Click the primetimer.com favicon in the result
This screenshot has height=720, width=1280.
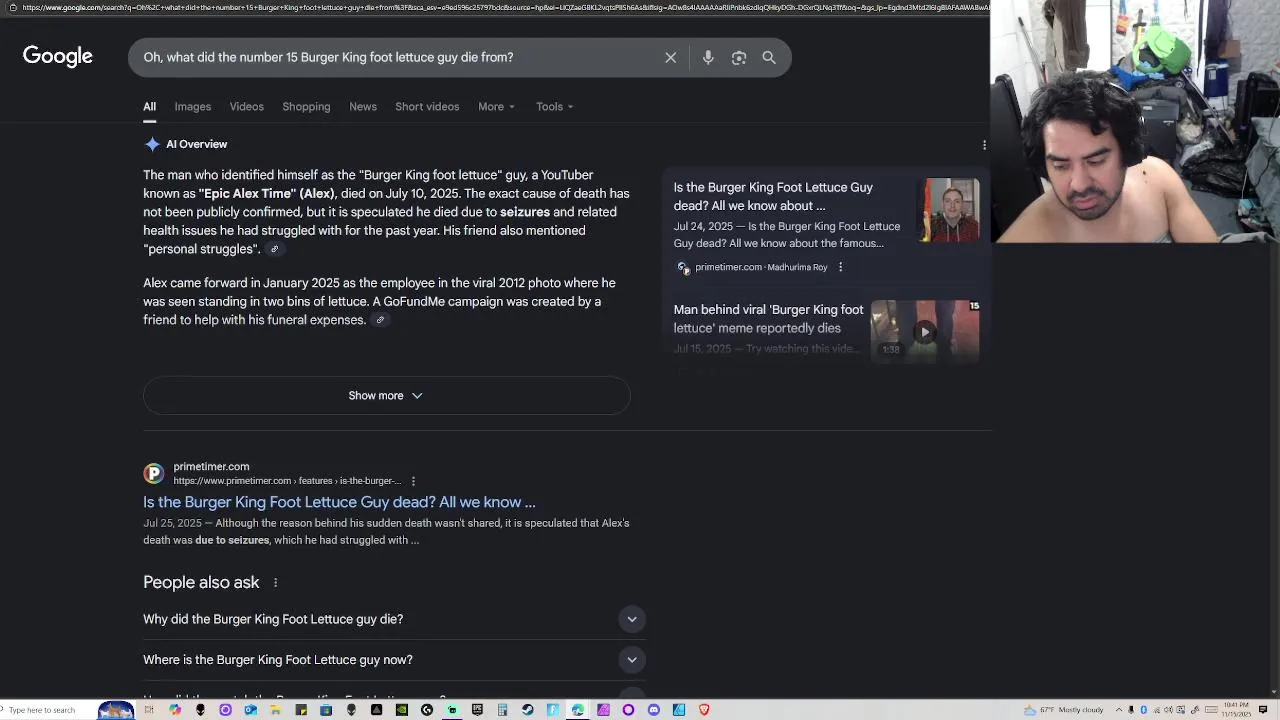(153, 473)
